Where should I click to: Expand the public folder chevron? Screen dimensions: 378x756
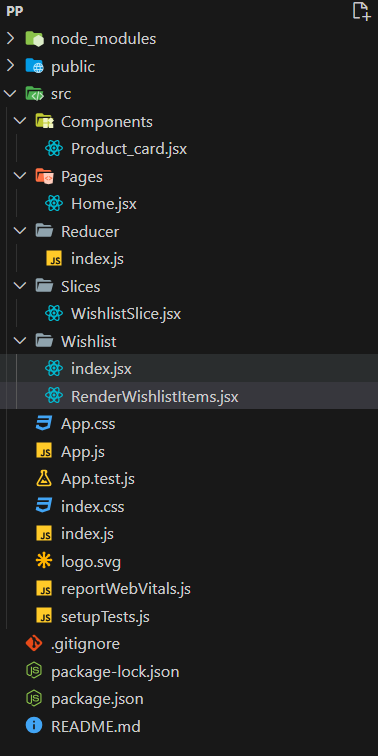pyautogui.click(x=10, y=66)
